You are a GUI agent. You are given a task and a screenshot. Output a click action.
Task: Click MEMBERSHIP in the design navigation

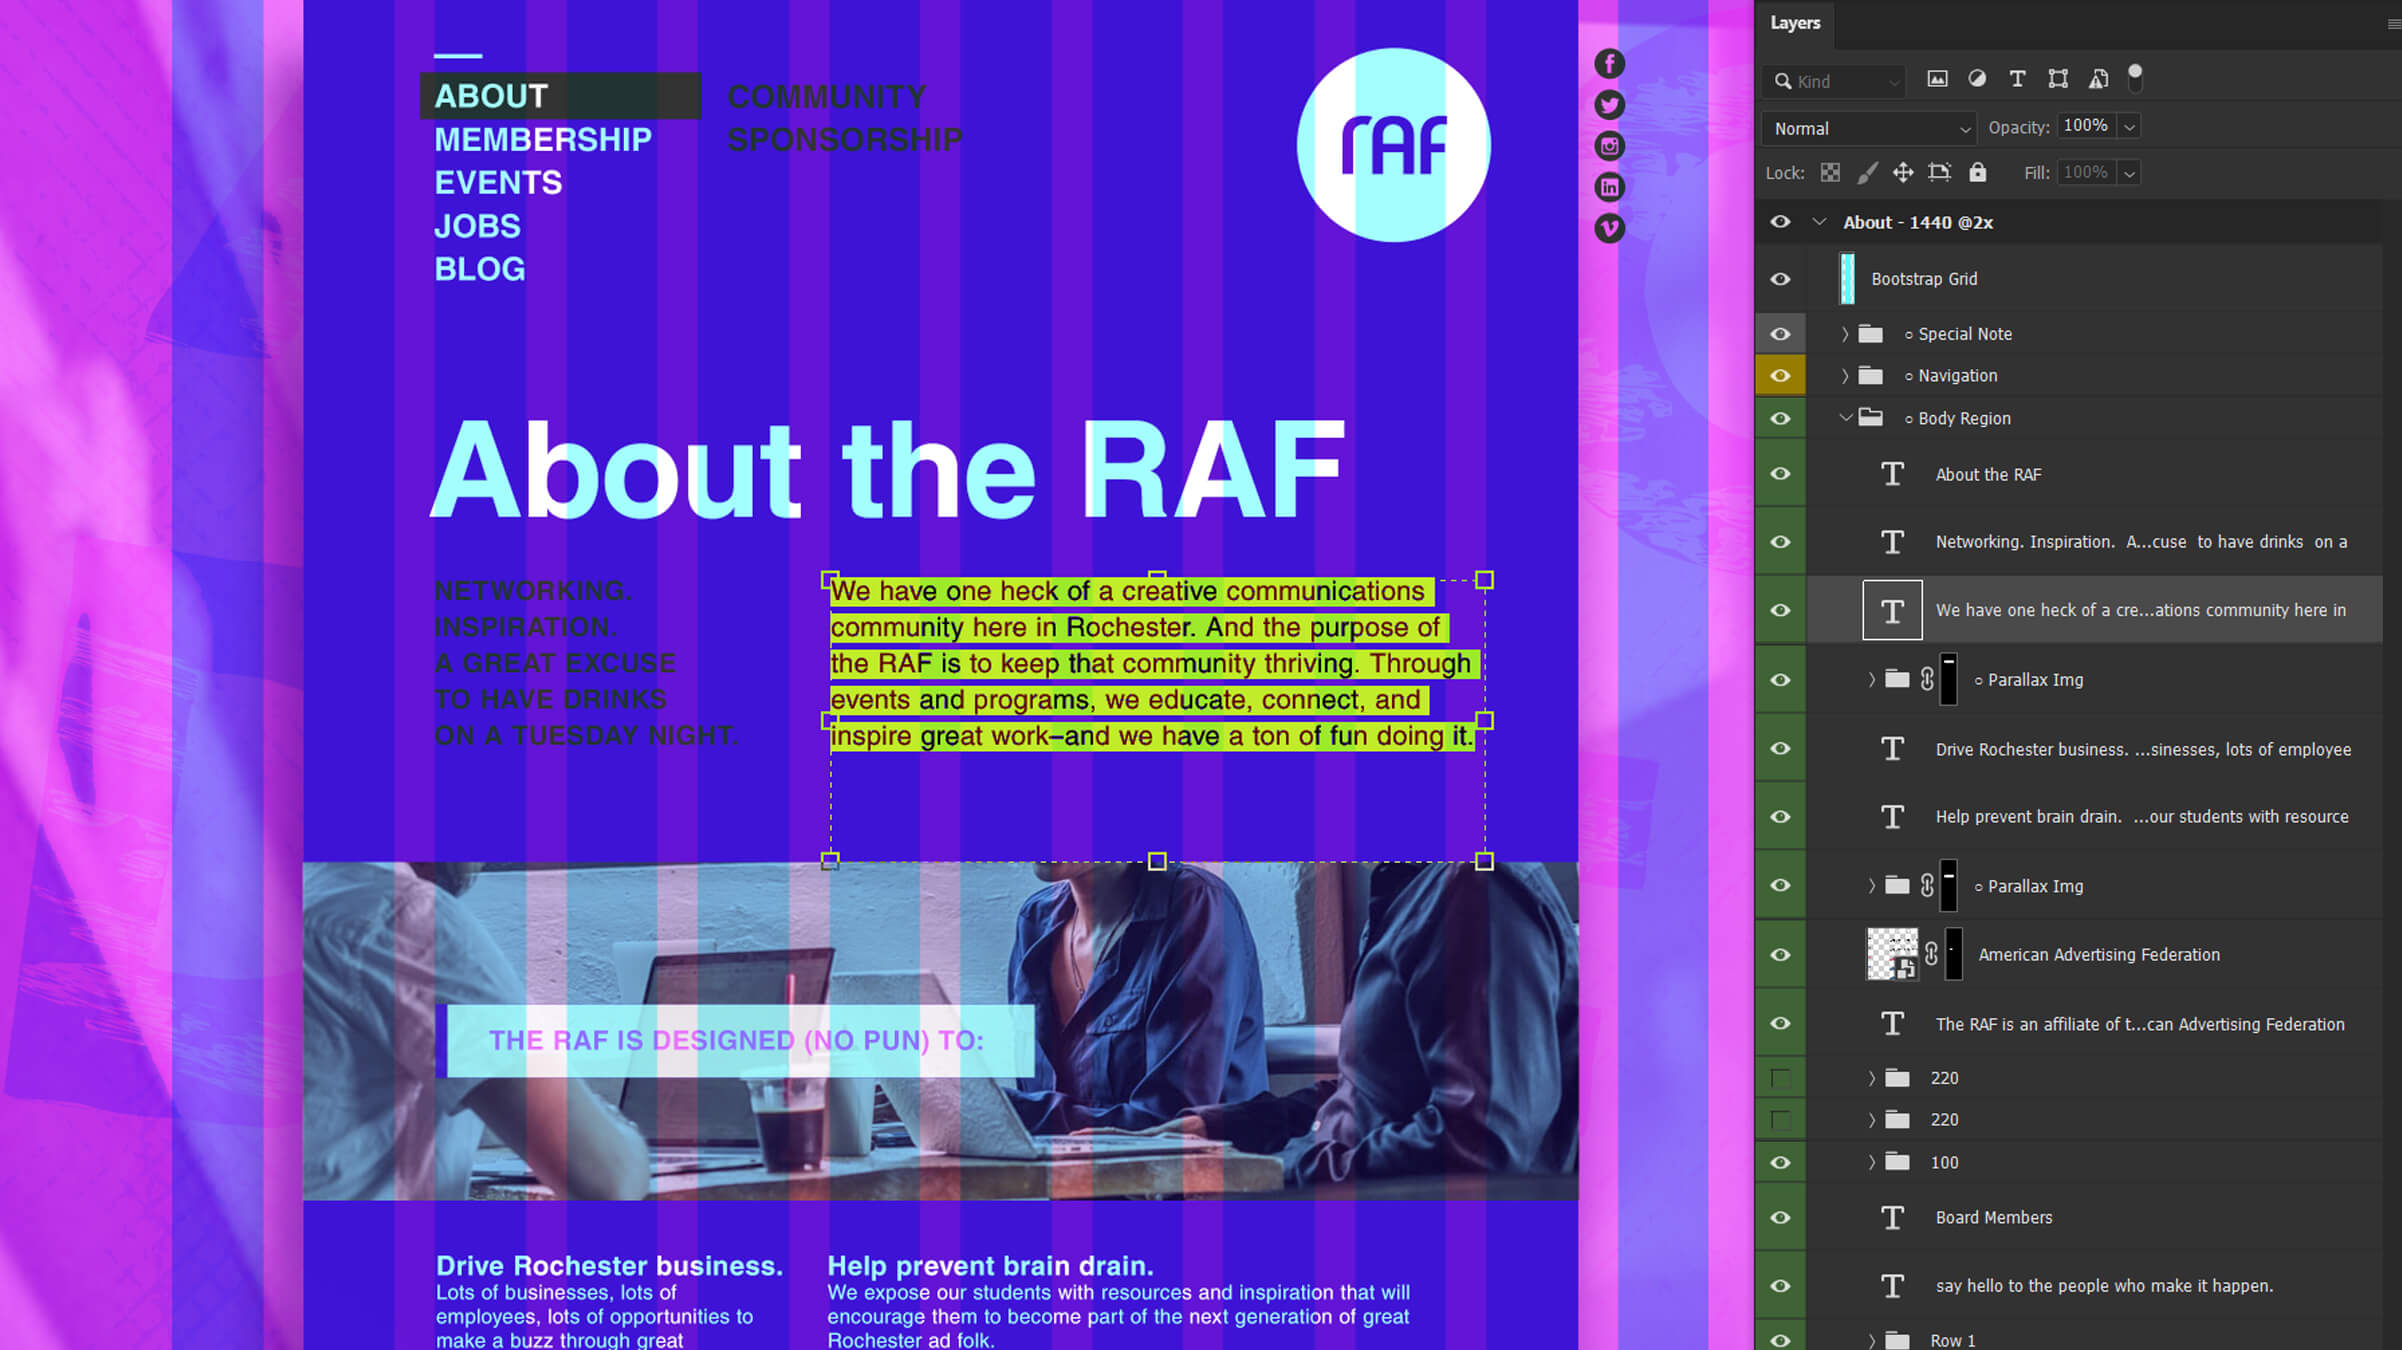click(x=543, y=139)
